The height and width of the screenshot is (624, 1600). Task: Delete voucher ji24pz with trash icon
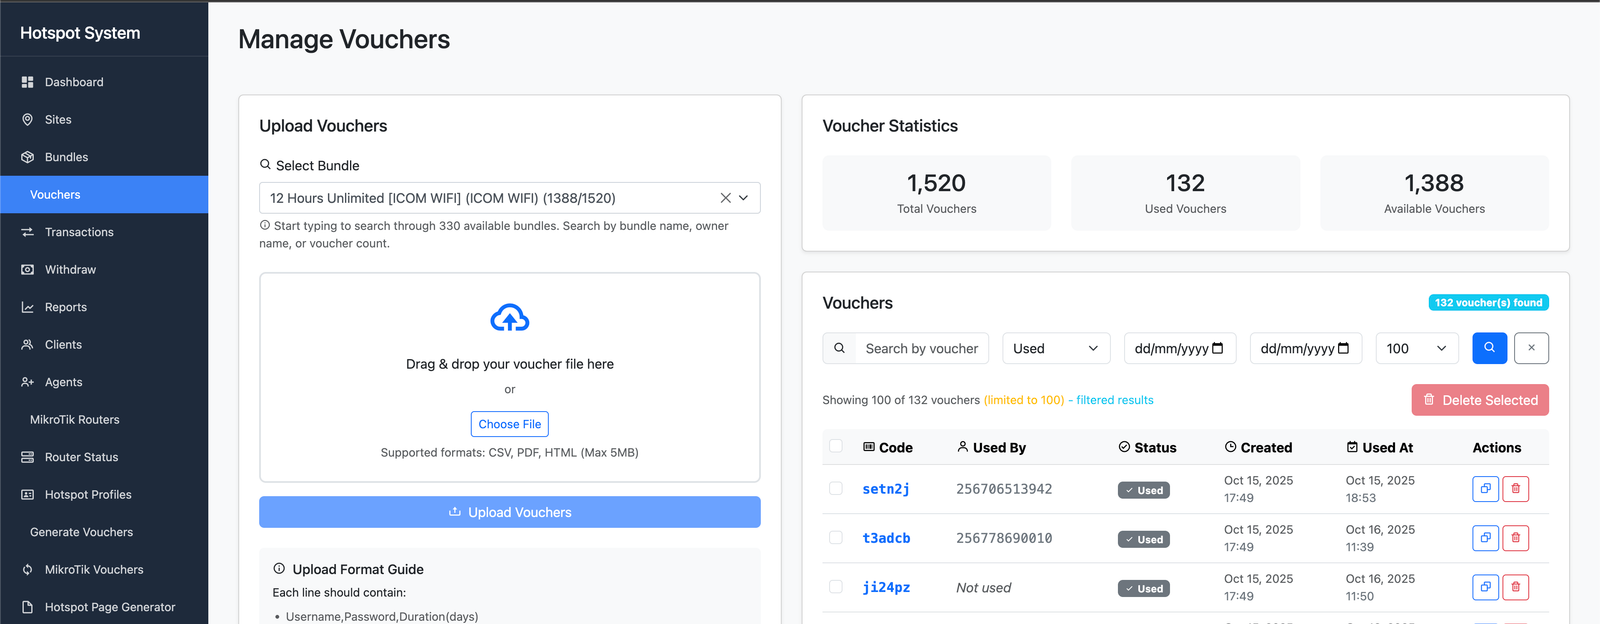pos(1516,587)
